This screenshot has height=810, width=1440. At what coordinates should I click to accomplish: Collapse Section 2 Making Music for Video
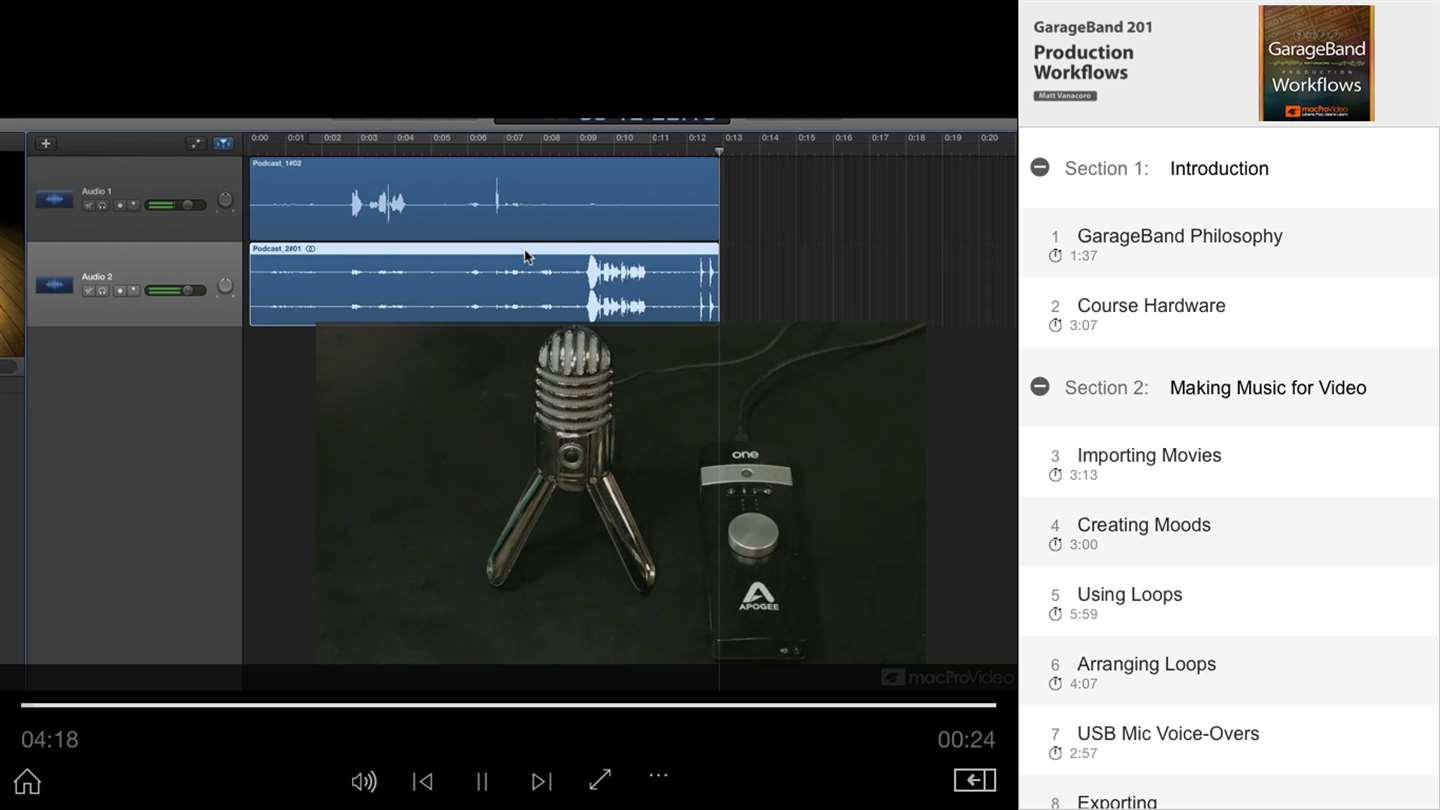coord(1040,387)
